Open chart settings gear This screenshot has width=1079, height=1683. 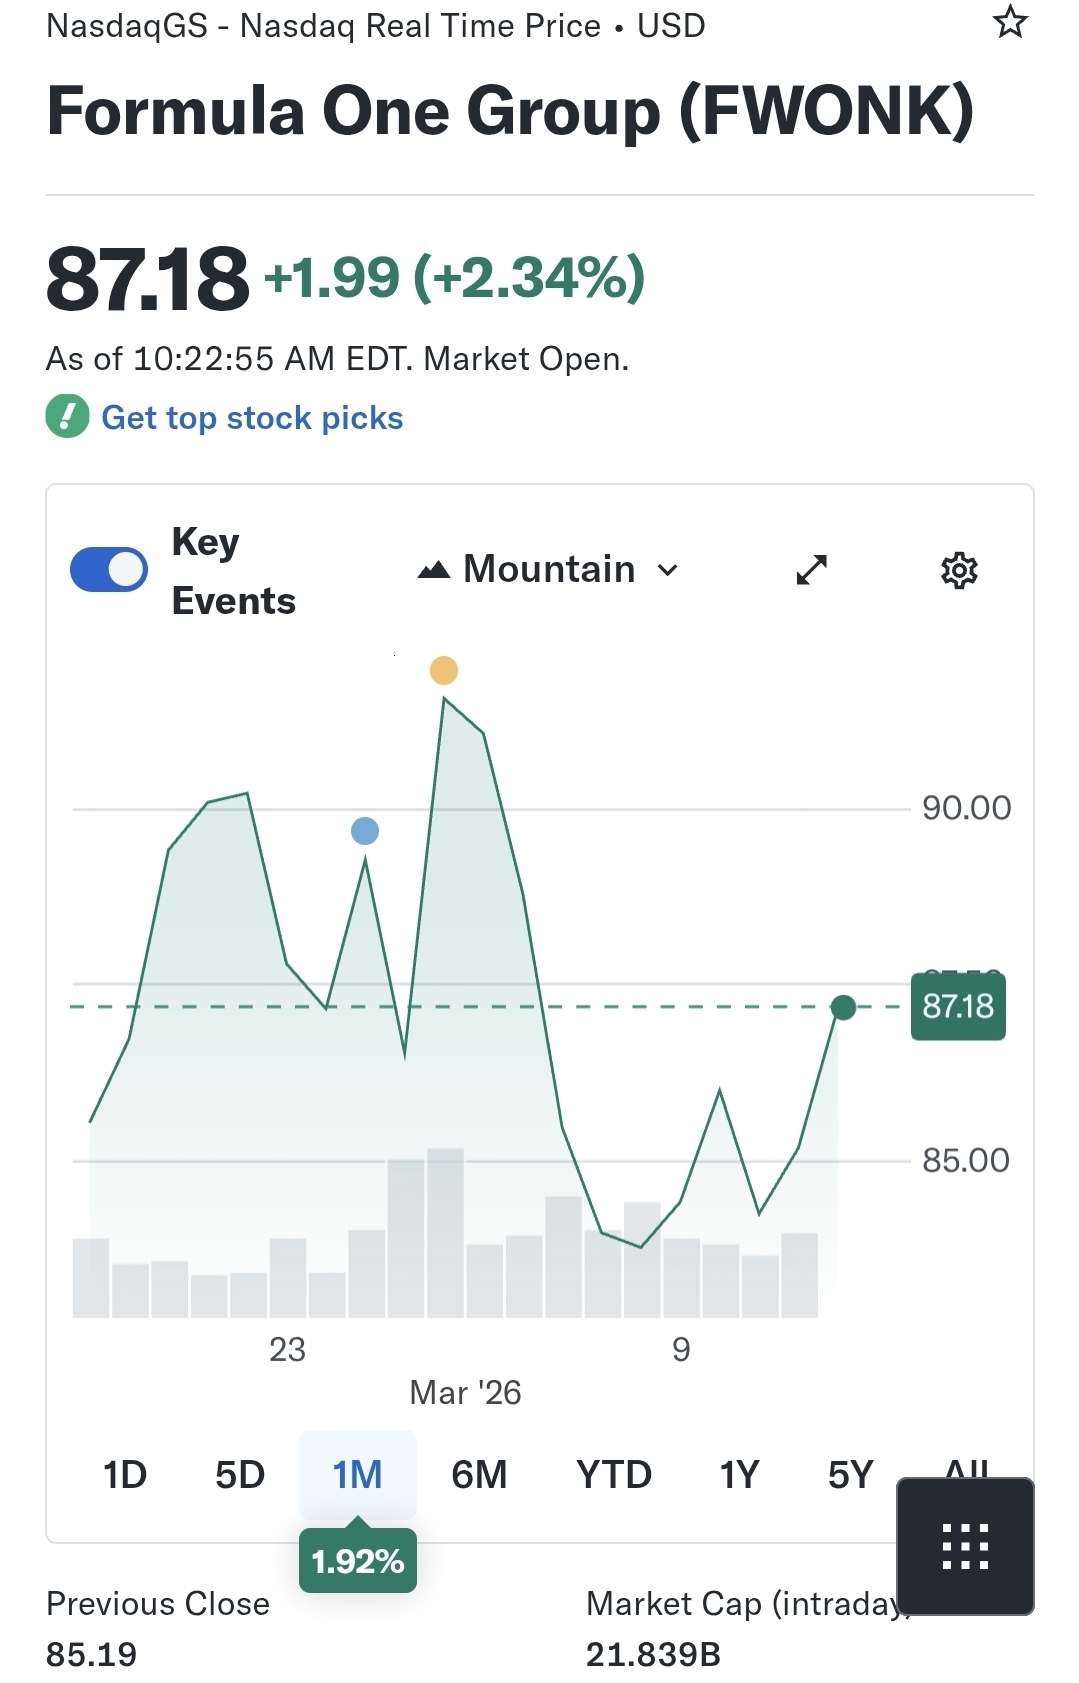(959, 570)
